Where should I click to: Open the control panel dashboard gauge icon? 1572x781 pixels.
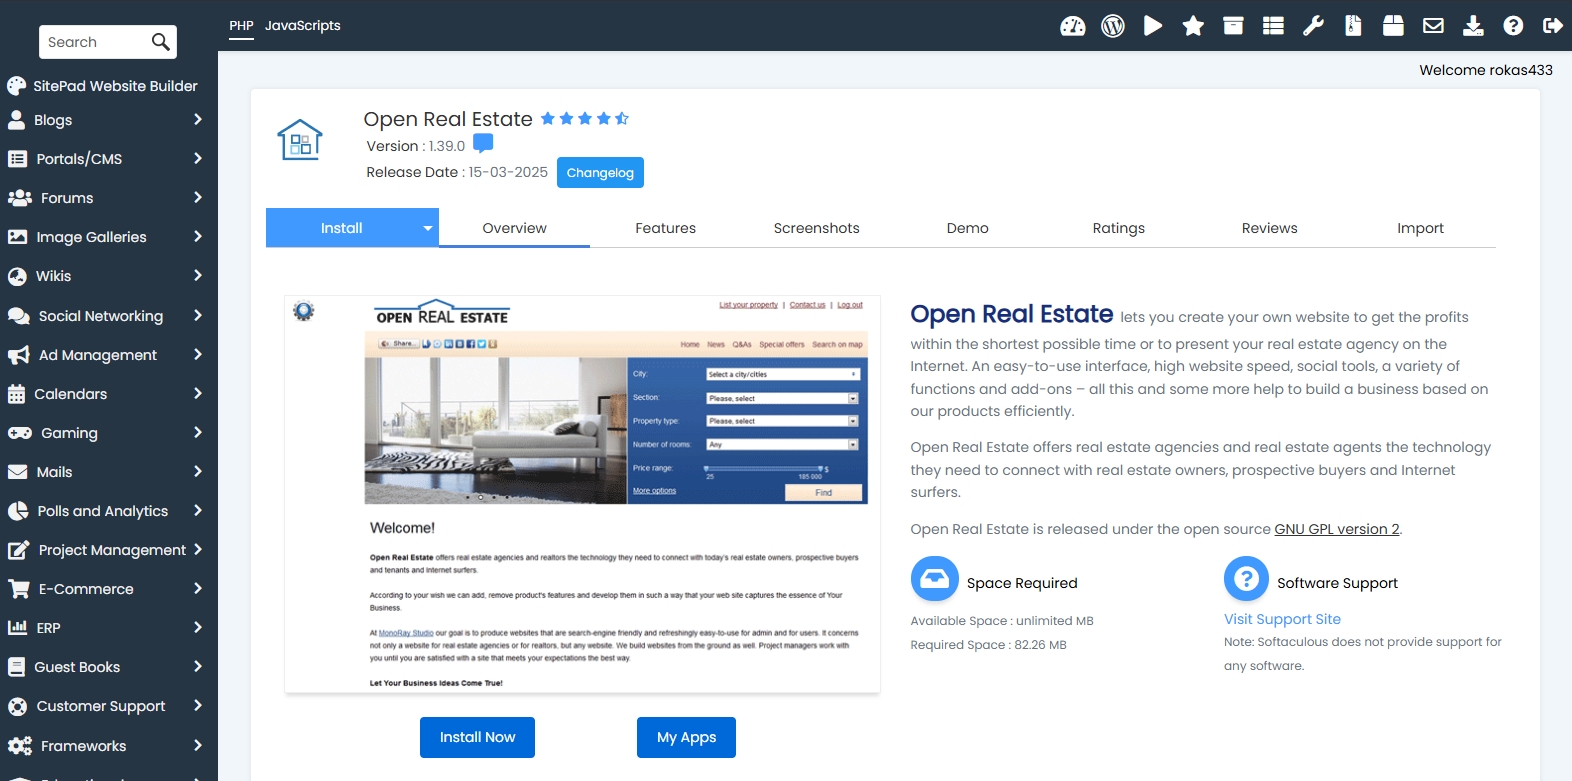pyautogui.click(x=1072, y=26)
